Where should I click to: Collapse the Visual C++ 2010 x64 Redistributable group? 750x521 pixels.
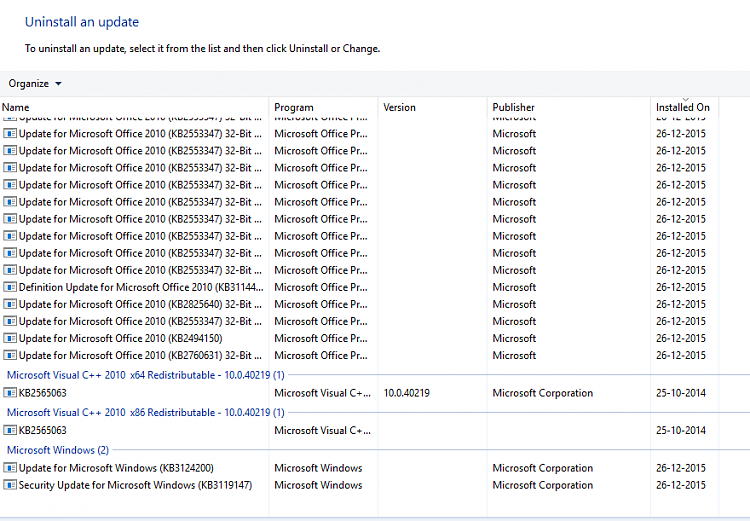[145, 375]
